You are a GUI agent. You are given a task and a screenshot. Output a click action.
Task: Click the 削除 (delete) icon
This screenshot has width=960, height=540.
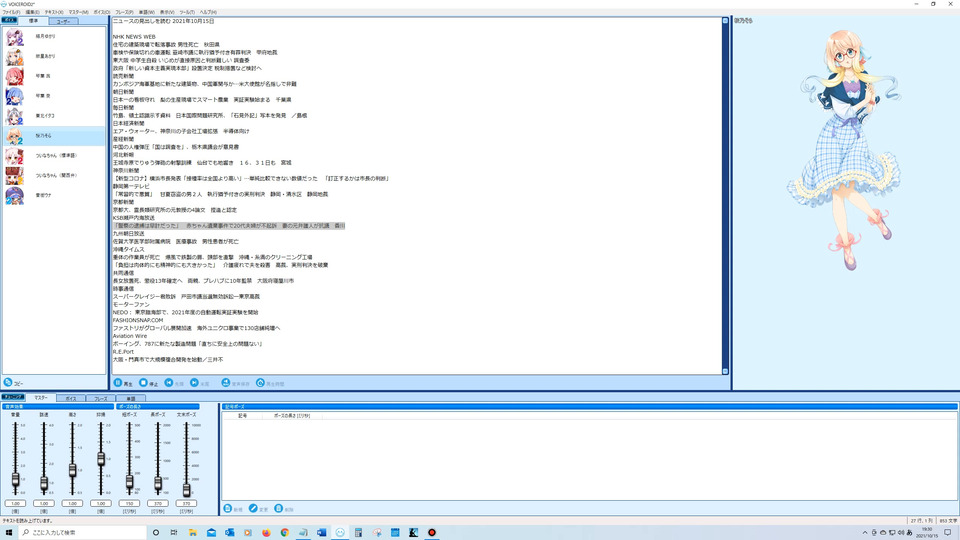[279, 509]
